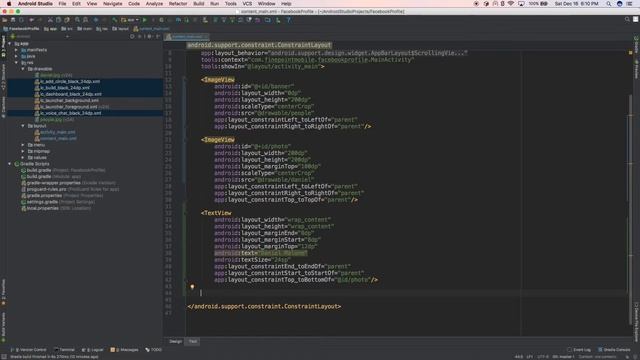Viewport: 640px width, 360px height.
Task: Open content_main.xml in project tree
Action: pos(58,138)
